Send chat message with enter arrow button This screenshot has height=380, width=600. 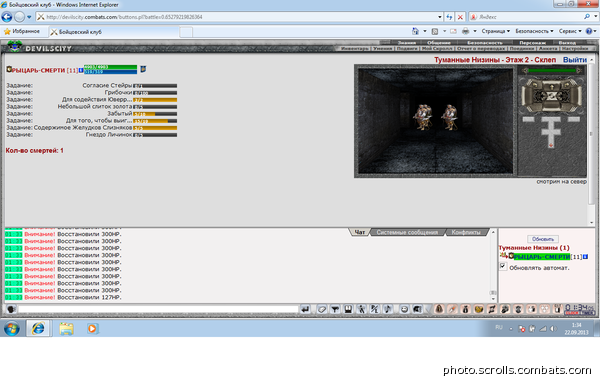305,309
